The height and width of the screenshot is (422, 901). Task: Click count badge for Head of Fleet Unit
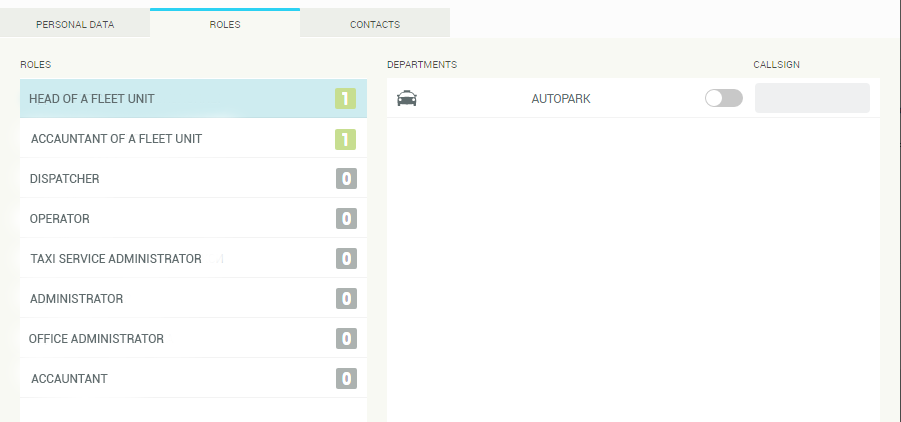coord(345,99)
